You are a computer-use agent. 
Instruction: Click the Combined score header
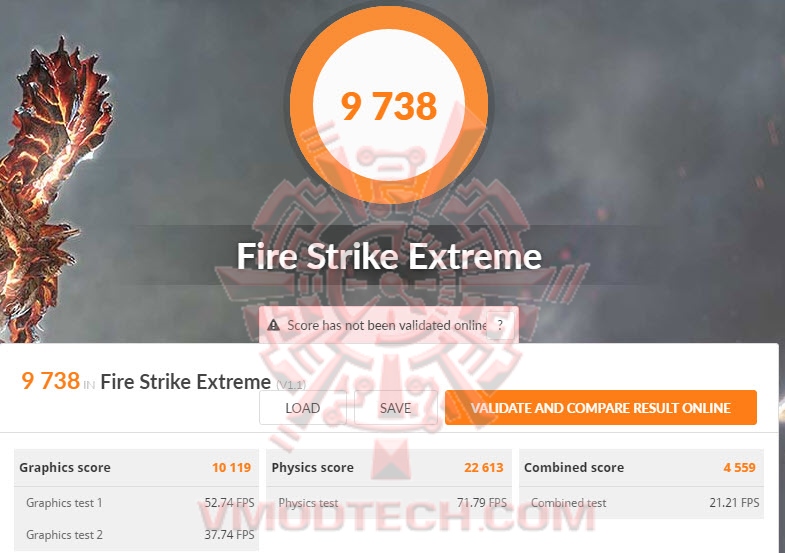(574, 467)
